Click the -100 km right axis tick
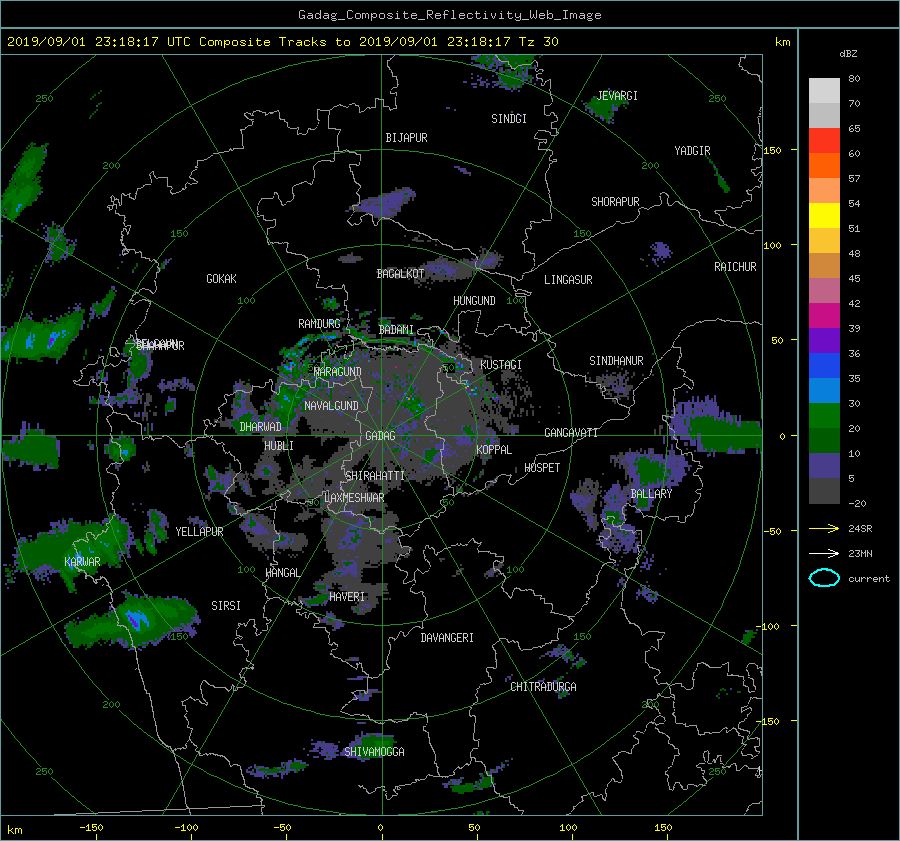 pos(769,626)
